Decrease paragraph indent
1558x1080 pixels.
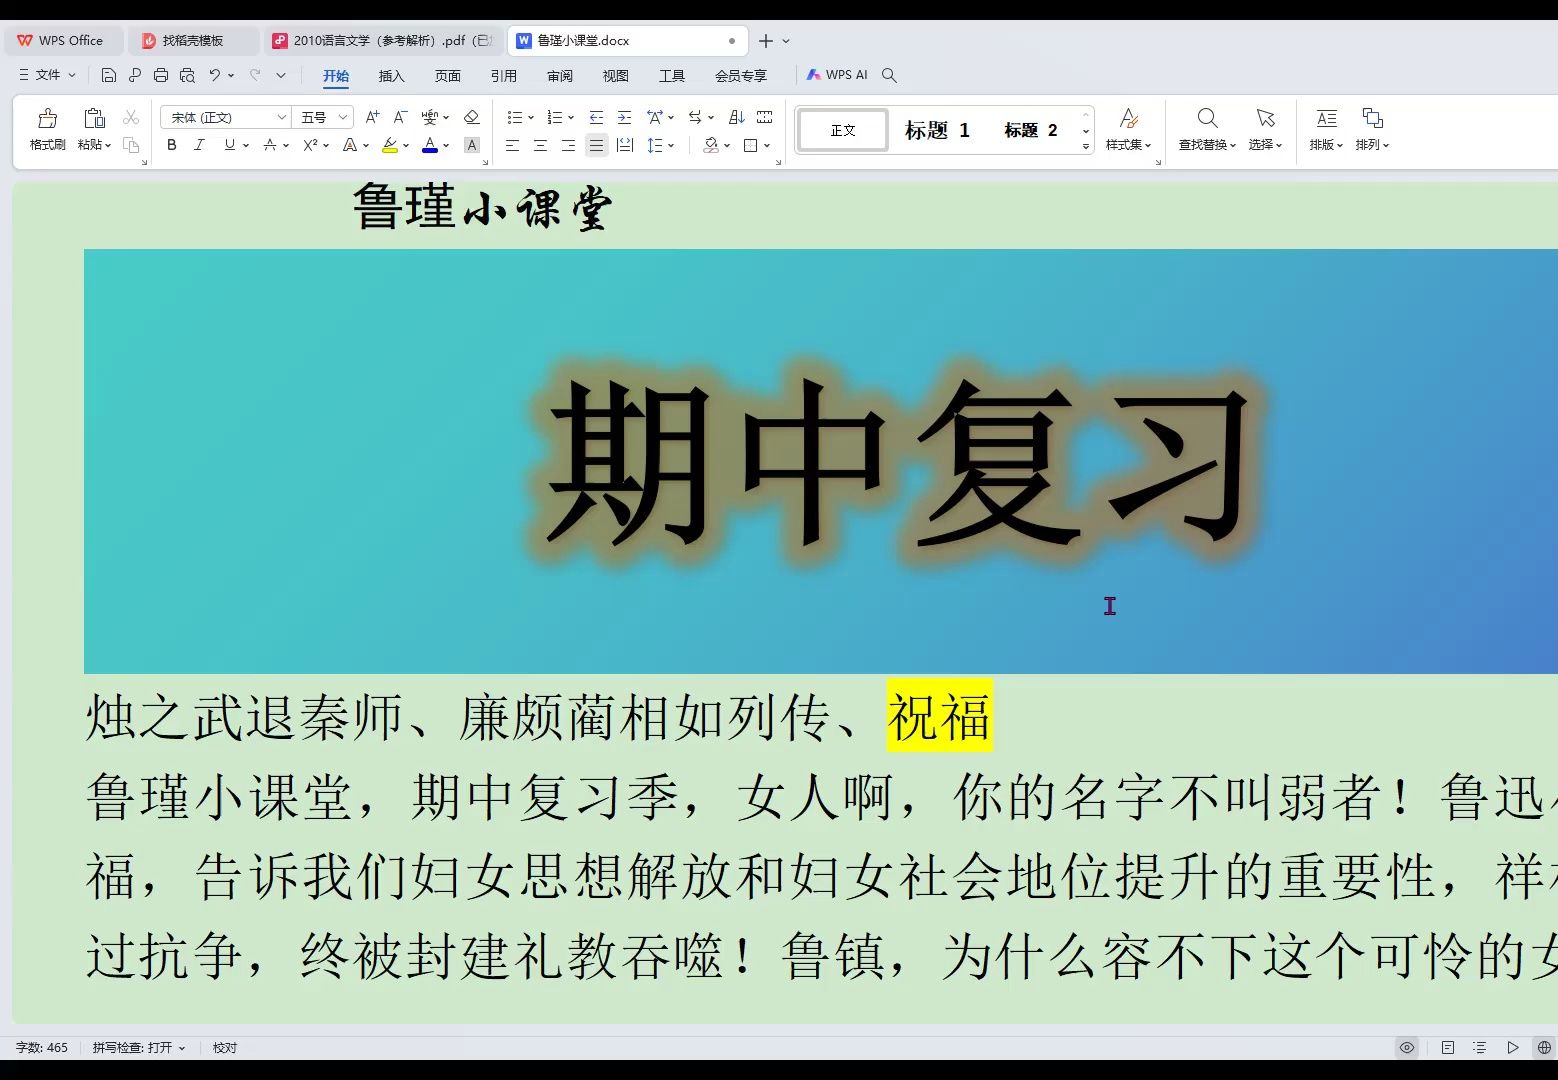(x=596, y=117)
